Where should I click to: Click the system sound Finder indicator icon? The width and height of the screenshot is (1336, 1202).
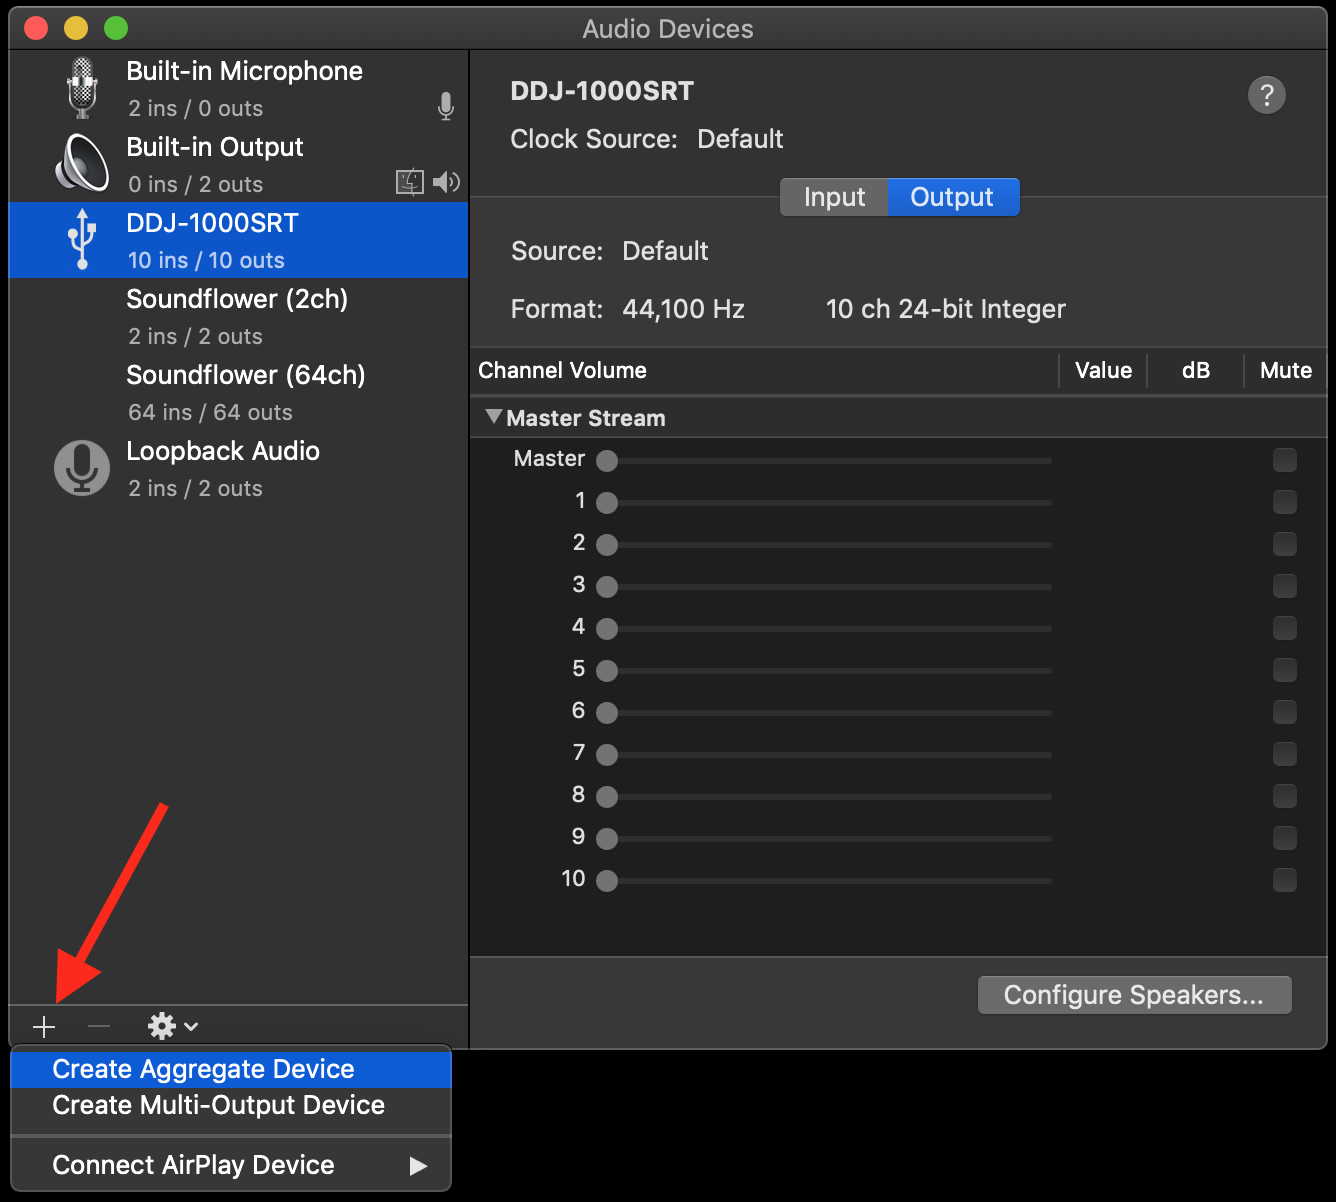(x=410, y=182)
